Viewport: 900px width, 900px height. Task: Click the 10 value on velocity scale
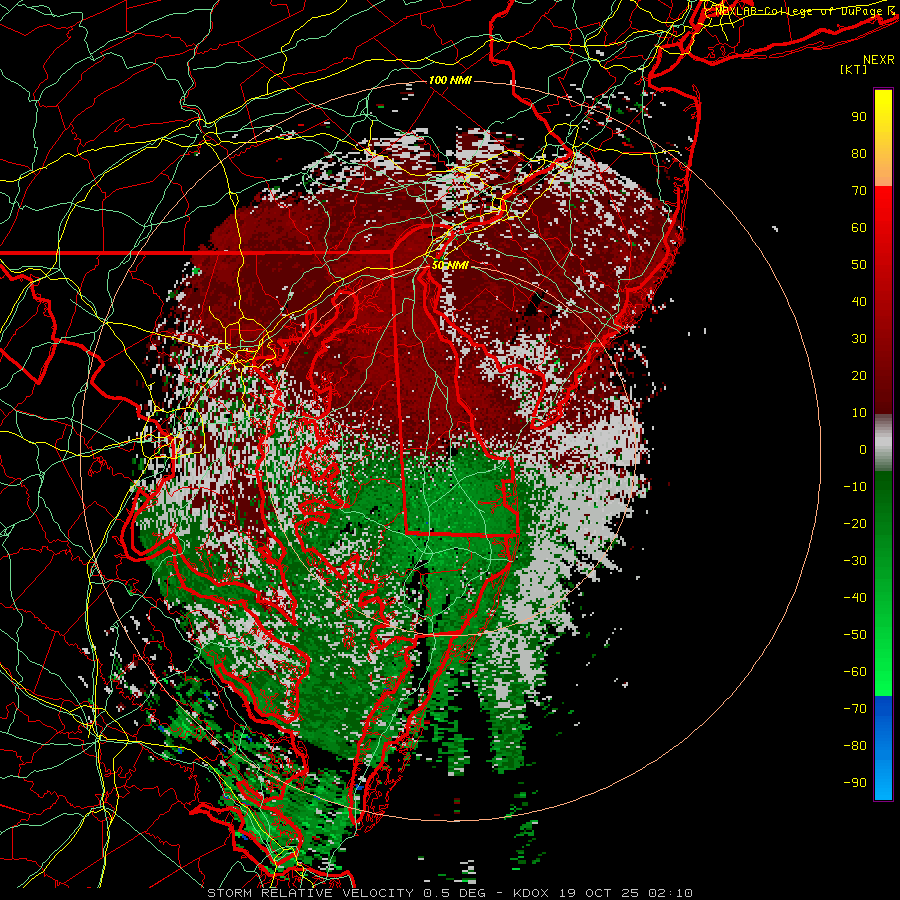coord(859,413)
